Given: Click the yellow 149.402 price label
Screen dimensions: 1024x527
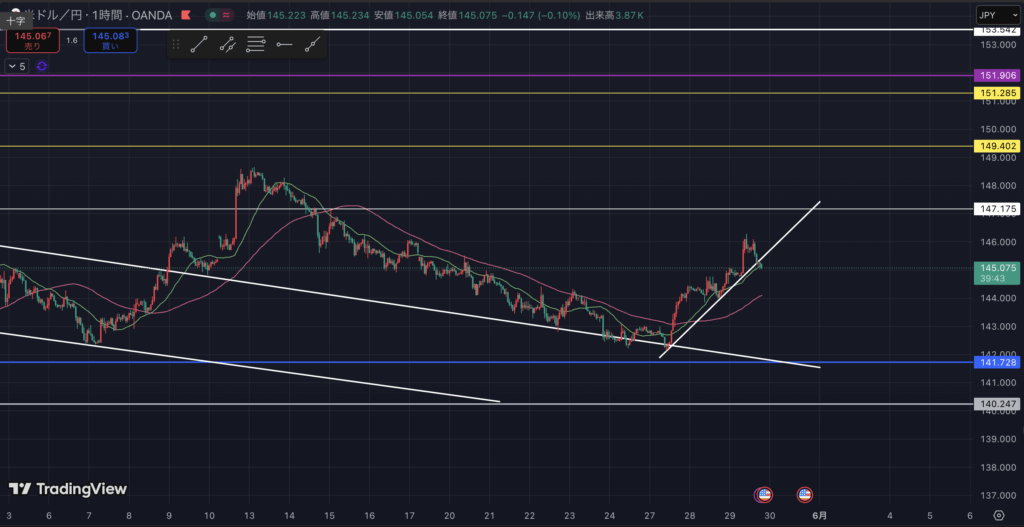Looking at the screenshot, I should pos(997,146).
